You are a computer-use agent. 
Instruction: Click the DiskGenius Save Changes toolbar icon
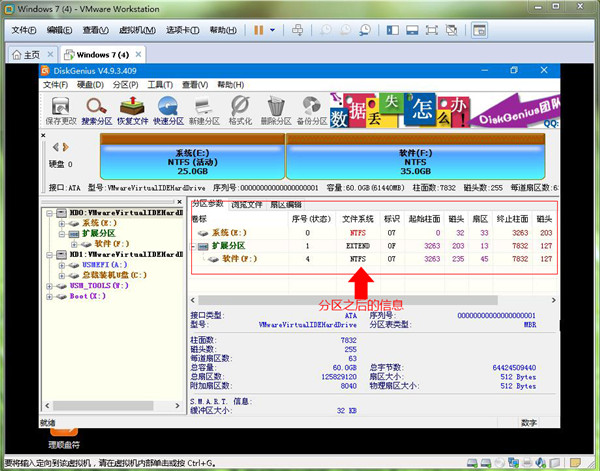[x=61, y=110]
